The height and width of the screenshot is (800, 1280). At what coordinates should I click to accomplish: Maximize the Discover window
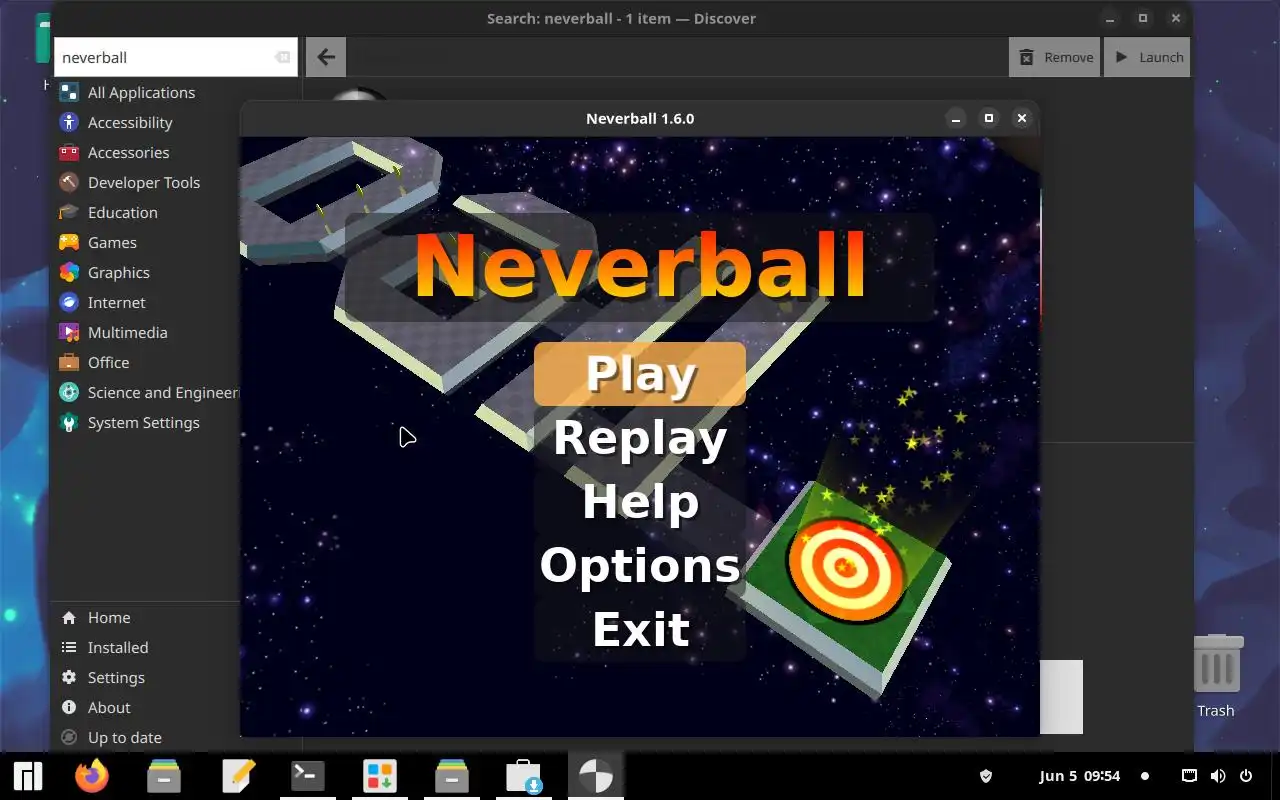coord(1143,18)
